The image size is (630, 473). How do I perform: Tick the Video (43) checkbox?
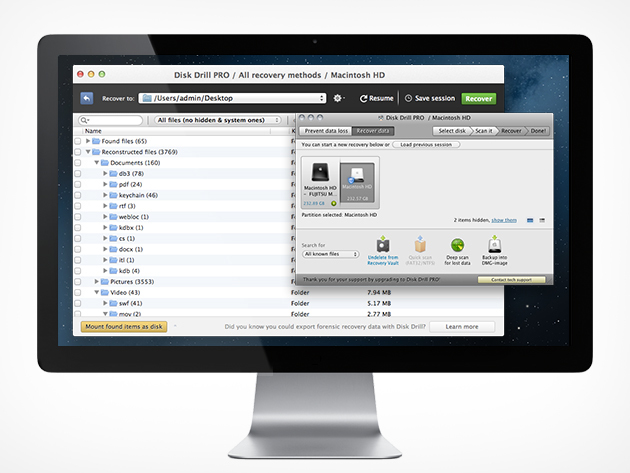click(x=78, y=293)
